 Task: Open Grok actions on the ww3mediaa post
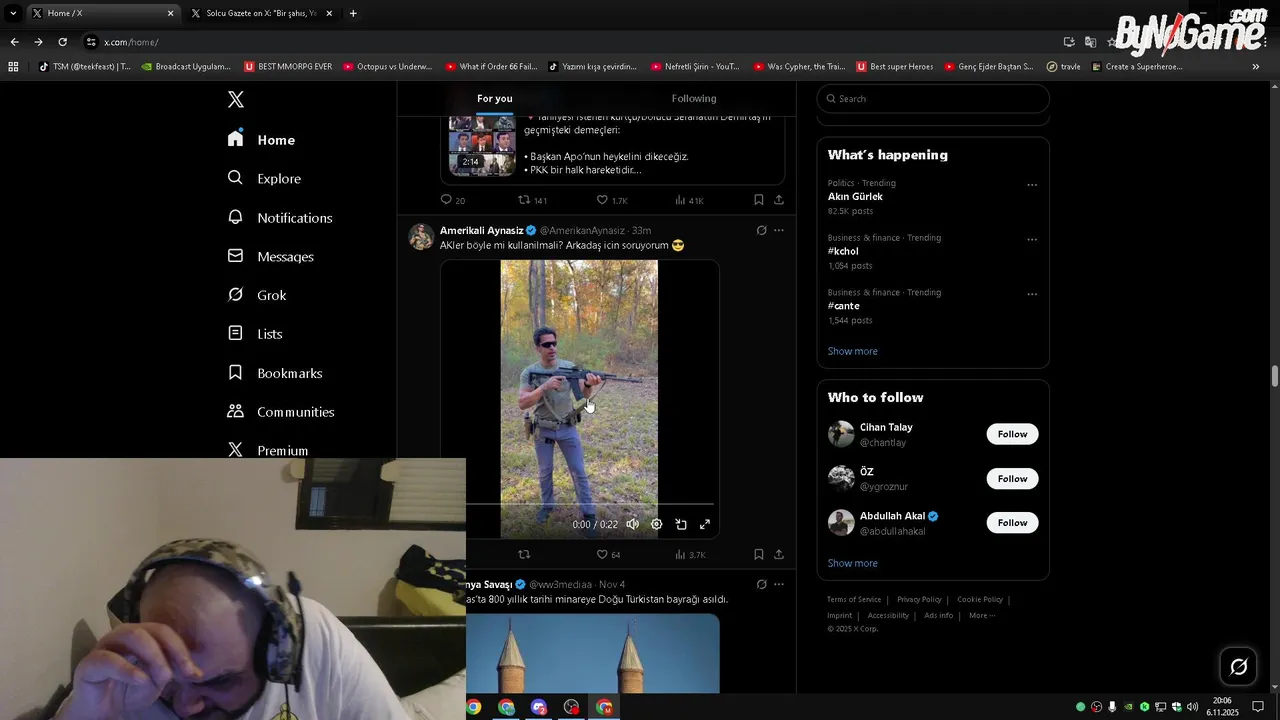[761, 584]
